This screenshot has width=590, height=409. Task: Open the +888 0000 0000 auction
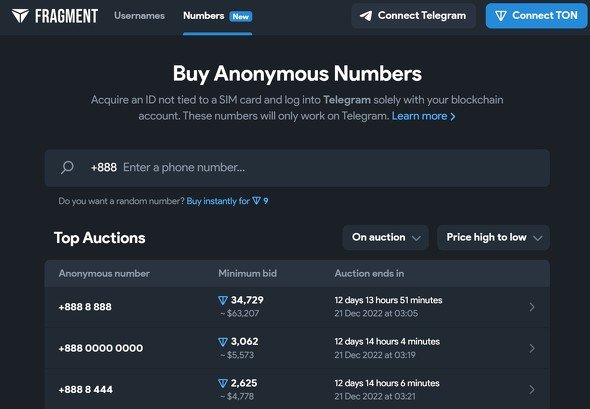click(297, 348)
